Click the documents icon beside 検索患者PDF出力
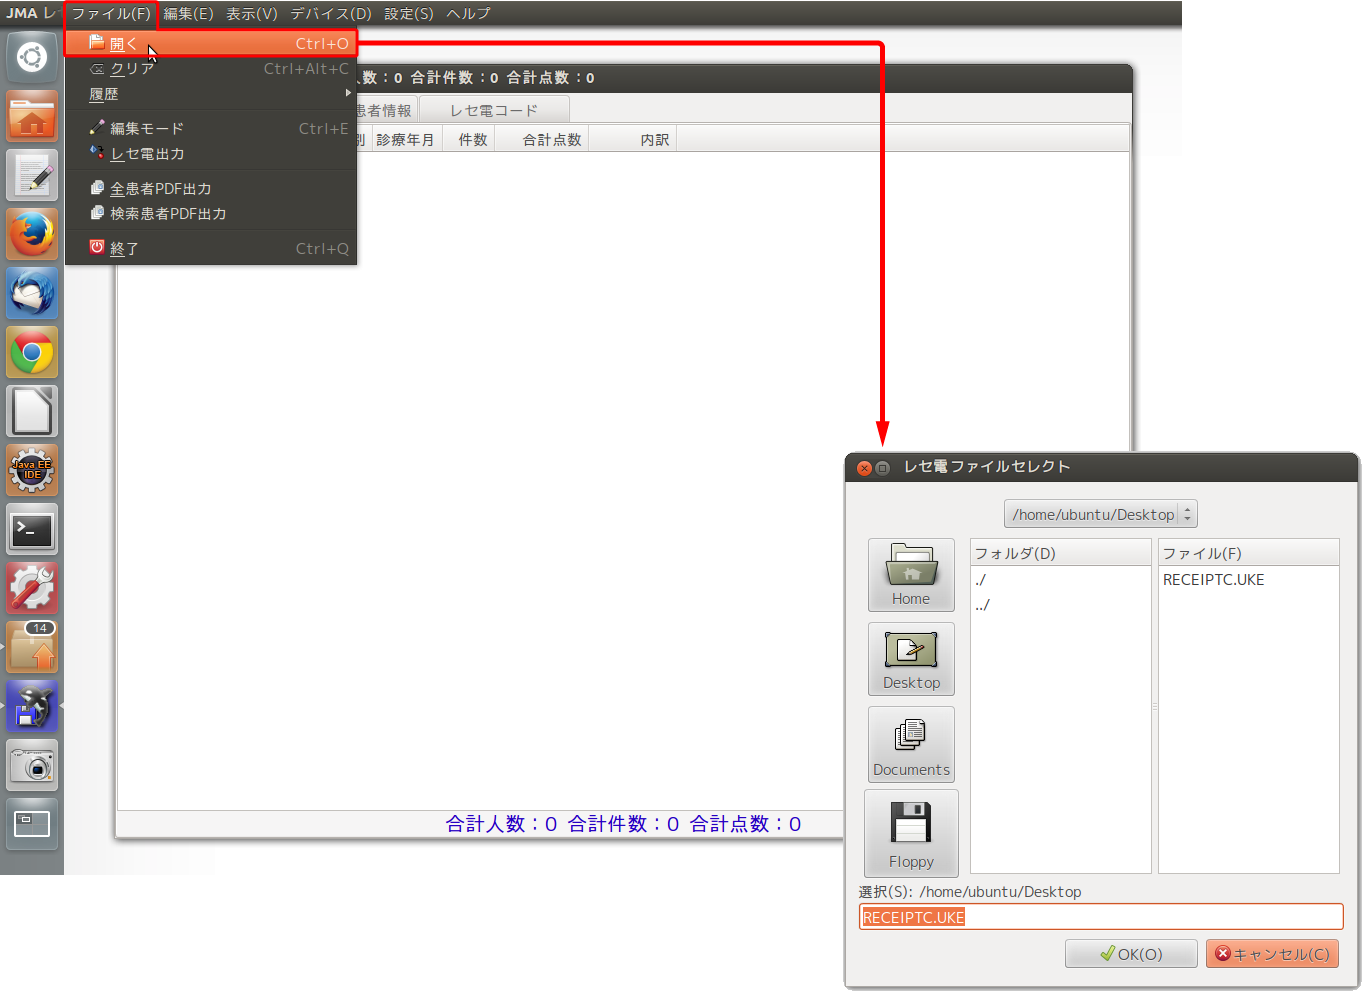The height and width of the screenshot is (991, 1362). [97, 213]
